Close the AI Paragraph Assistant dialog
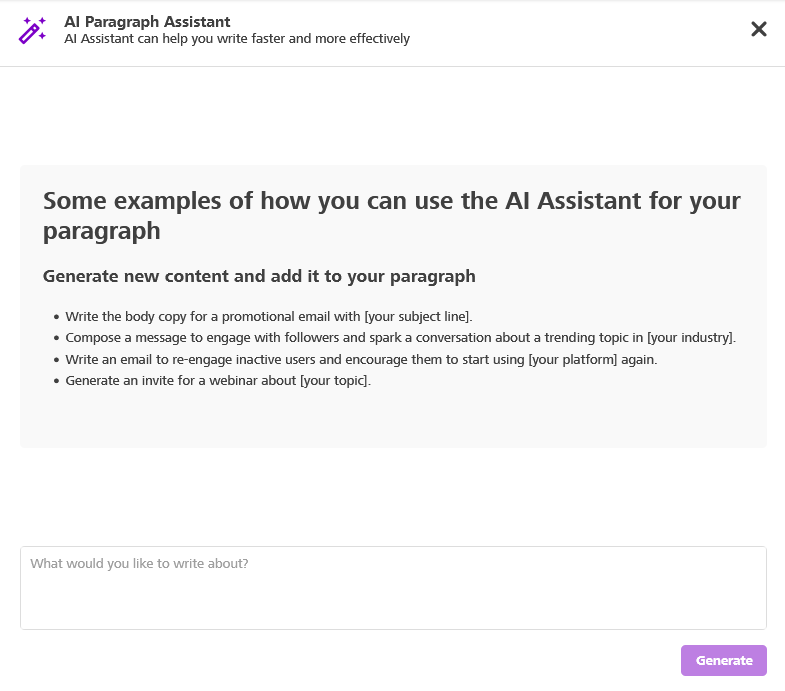This screenshot has width=785, height=691. (x=758, y=29)
